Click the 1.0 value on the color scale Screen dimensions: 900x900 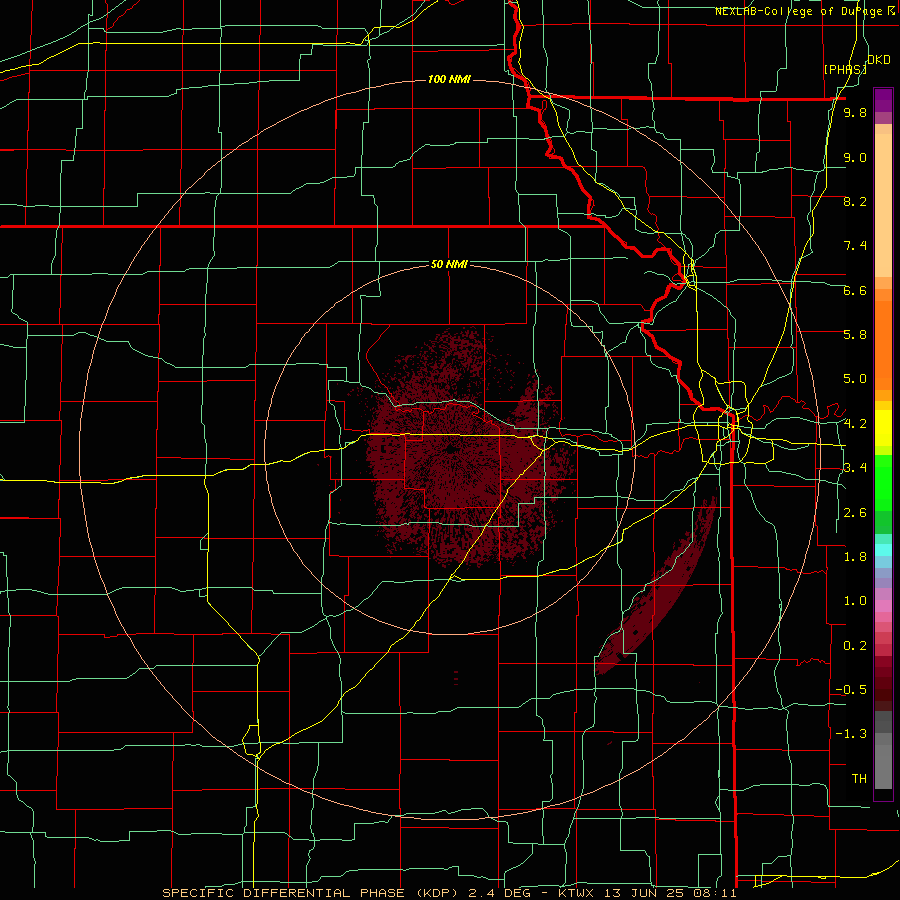point(855,601)
